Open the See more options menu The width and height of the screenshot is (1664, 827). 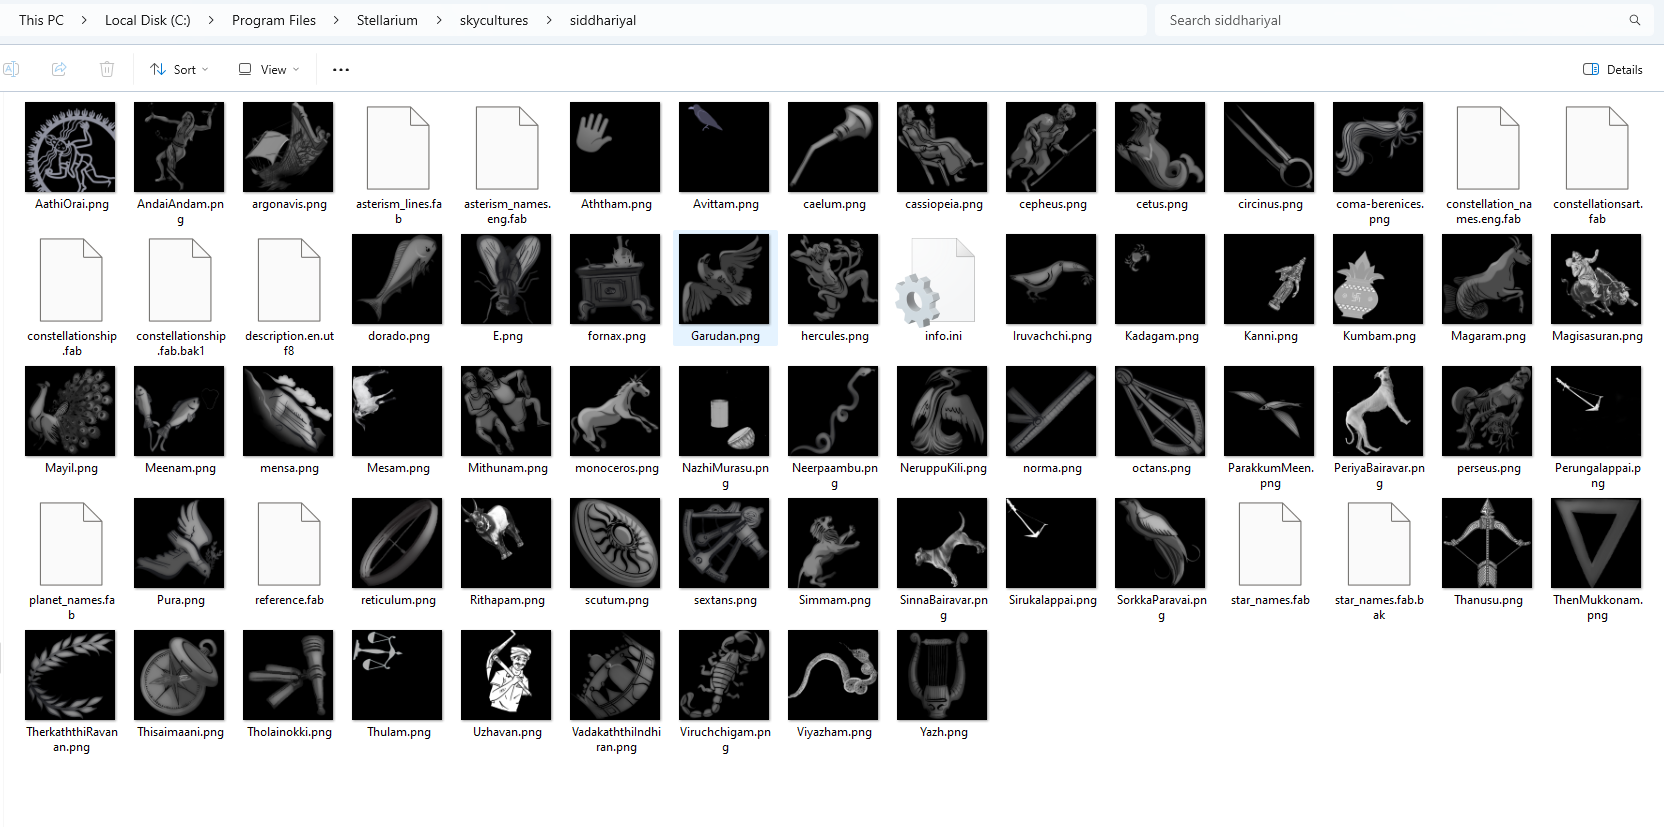(341, 69)
